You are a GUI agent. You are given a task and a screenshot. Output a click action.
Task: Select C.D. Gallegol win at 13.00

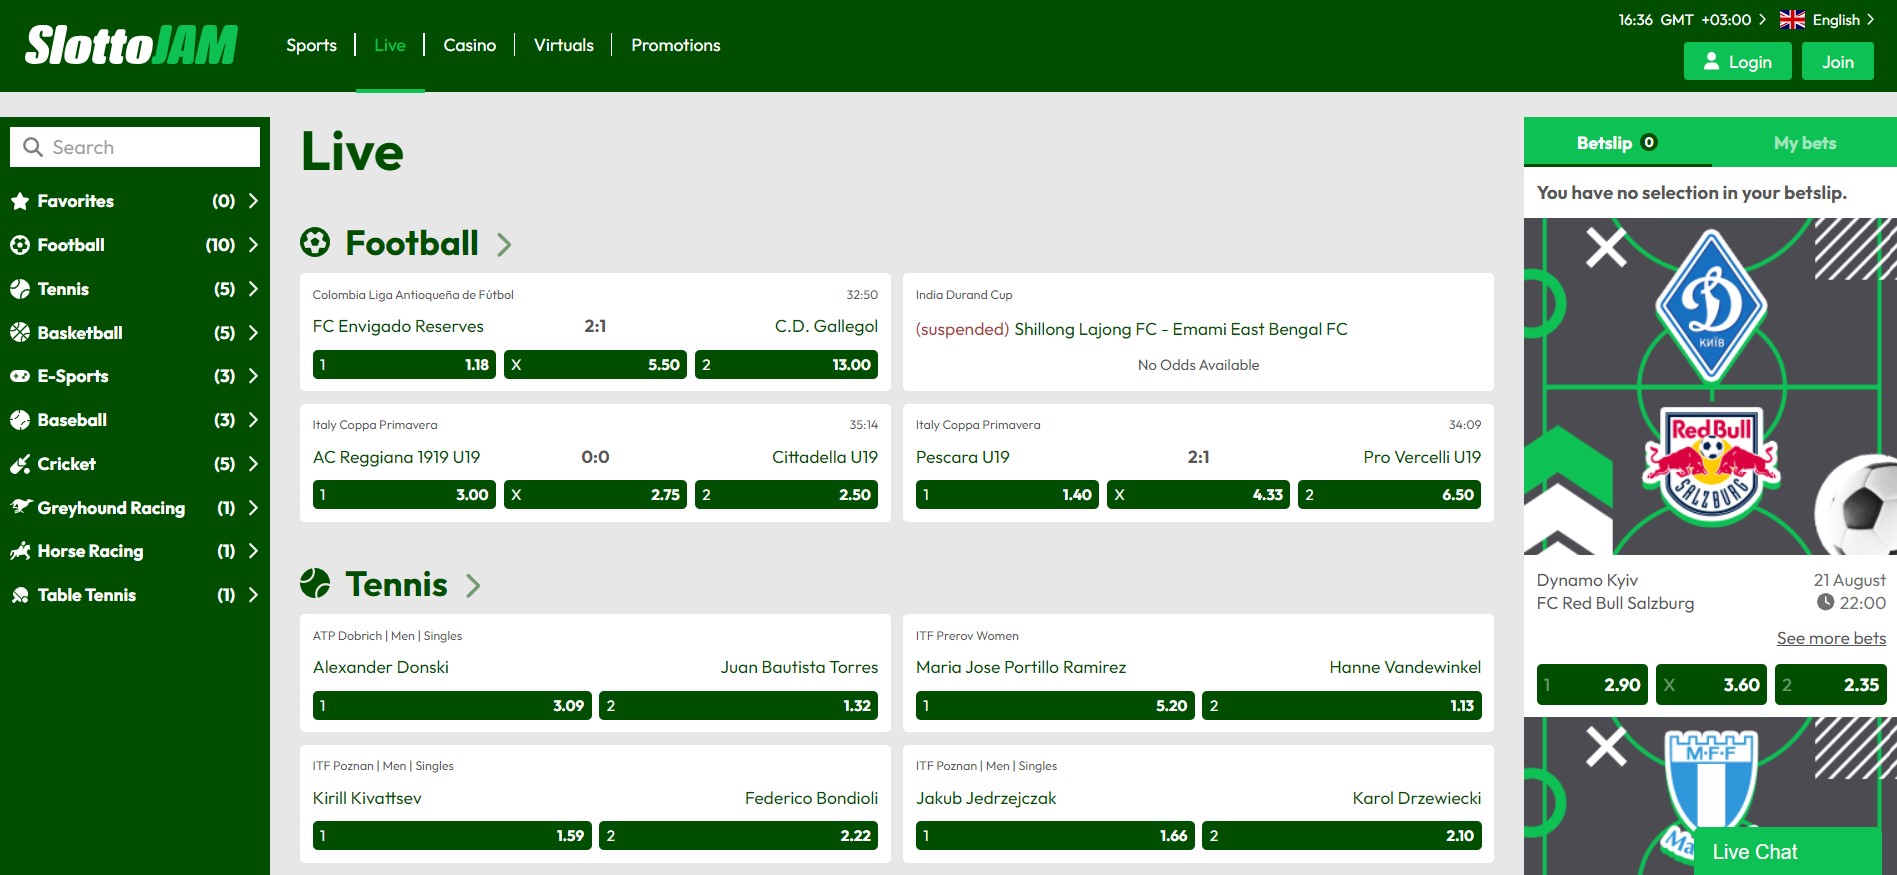pyautogui.click(x=786, y=364)
